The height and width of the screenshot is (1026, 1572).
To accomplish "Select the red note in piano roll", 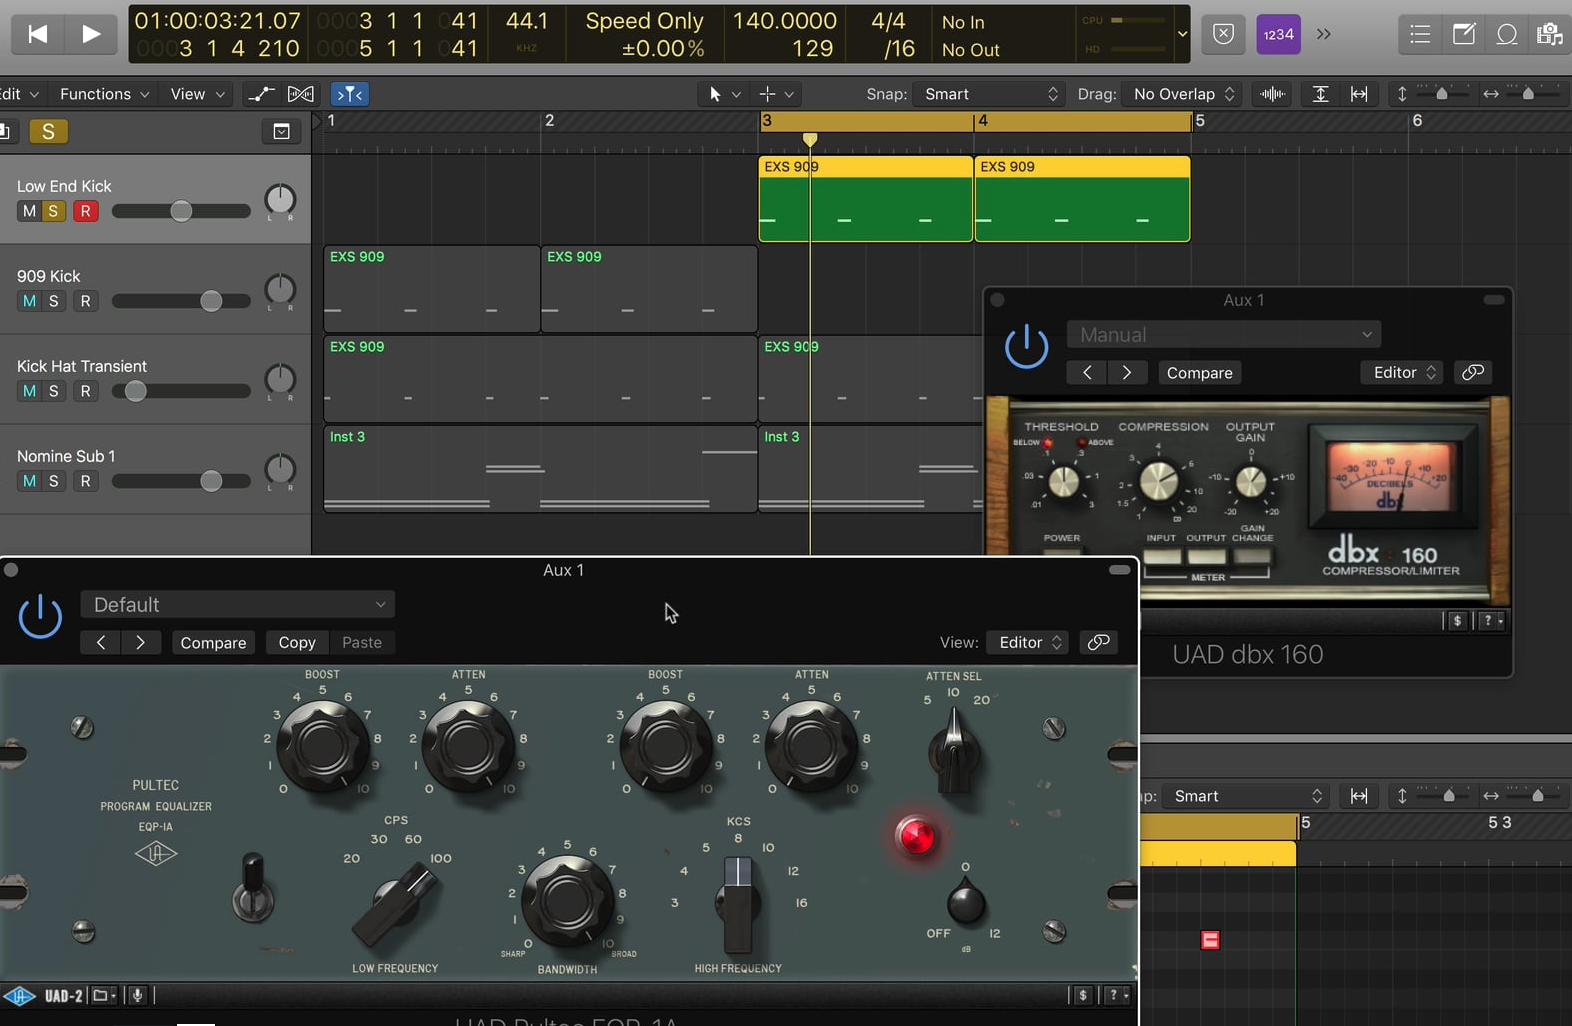I will [x=1210, y=940].
